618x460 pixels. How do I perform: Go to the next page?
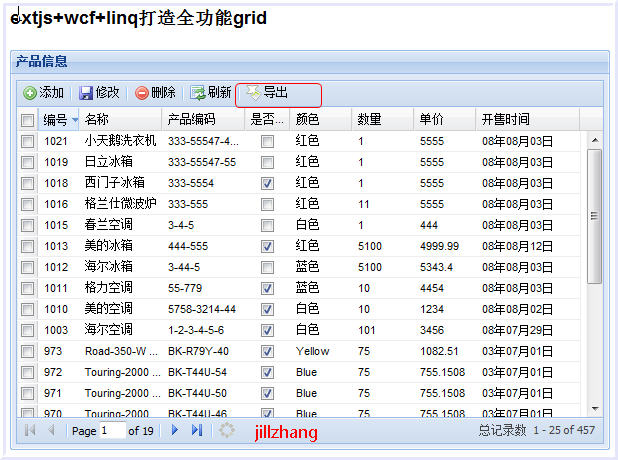pyautogui.click(x=174, y=430)
